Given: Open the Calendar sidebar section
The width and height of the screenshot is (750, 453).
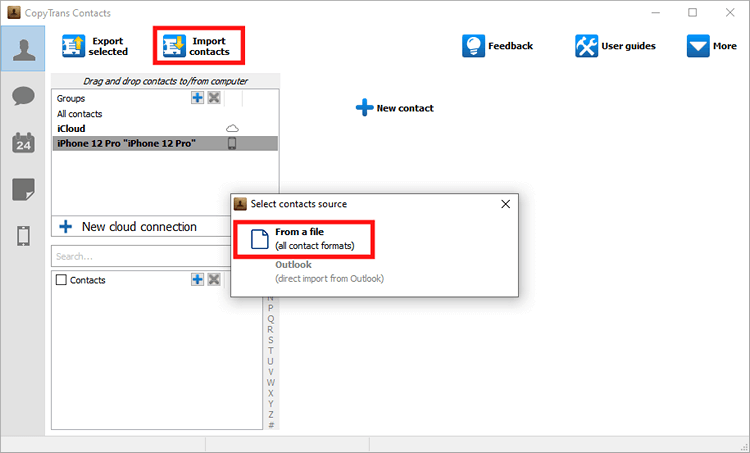Looking at the screenshot, I should tap(23, 143).
